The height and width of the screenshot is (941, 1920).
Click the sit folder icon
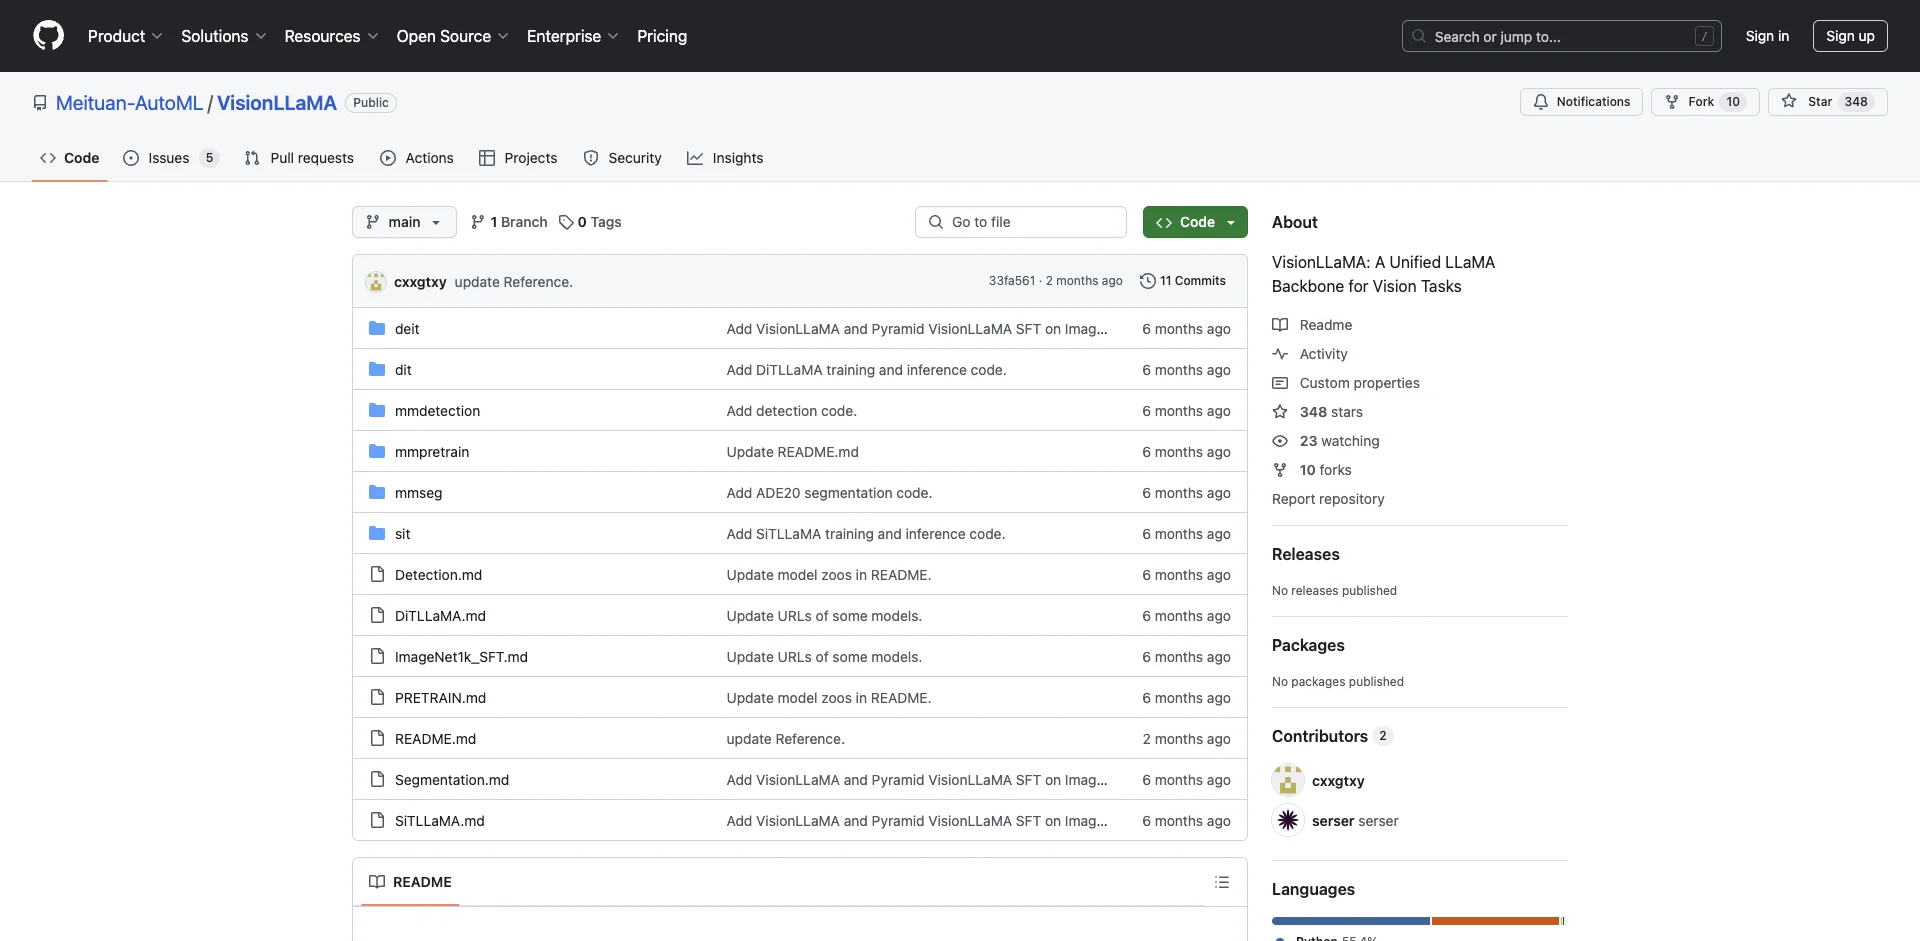pyautogui.click(x=377, y=533)
